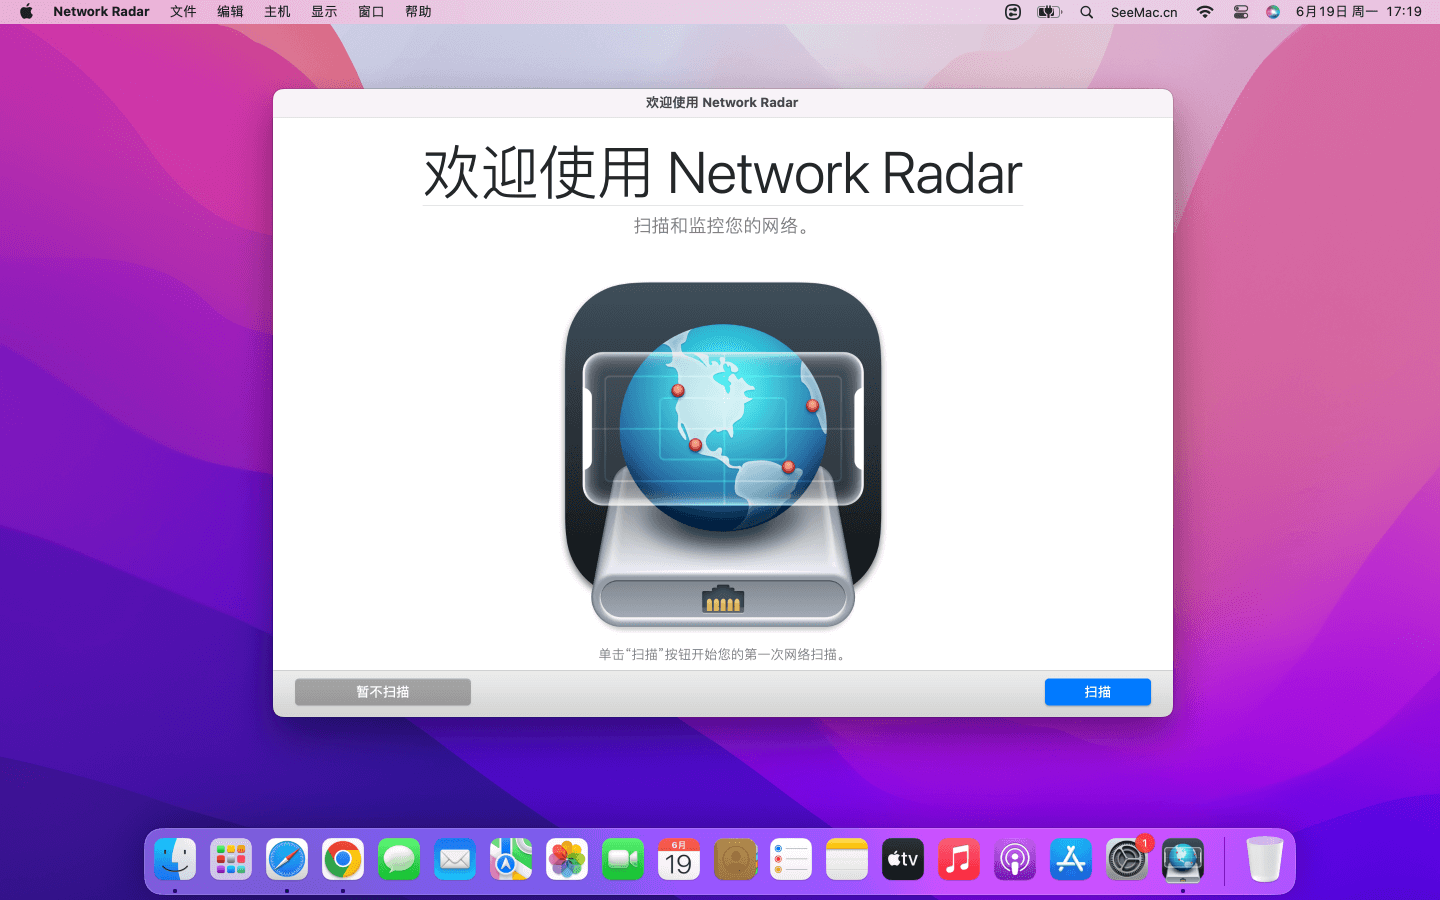Open Control Center in menu bar
The height and width of the screenshot is (900, 1440).
pos(1241,12)
